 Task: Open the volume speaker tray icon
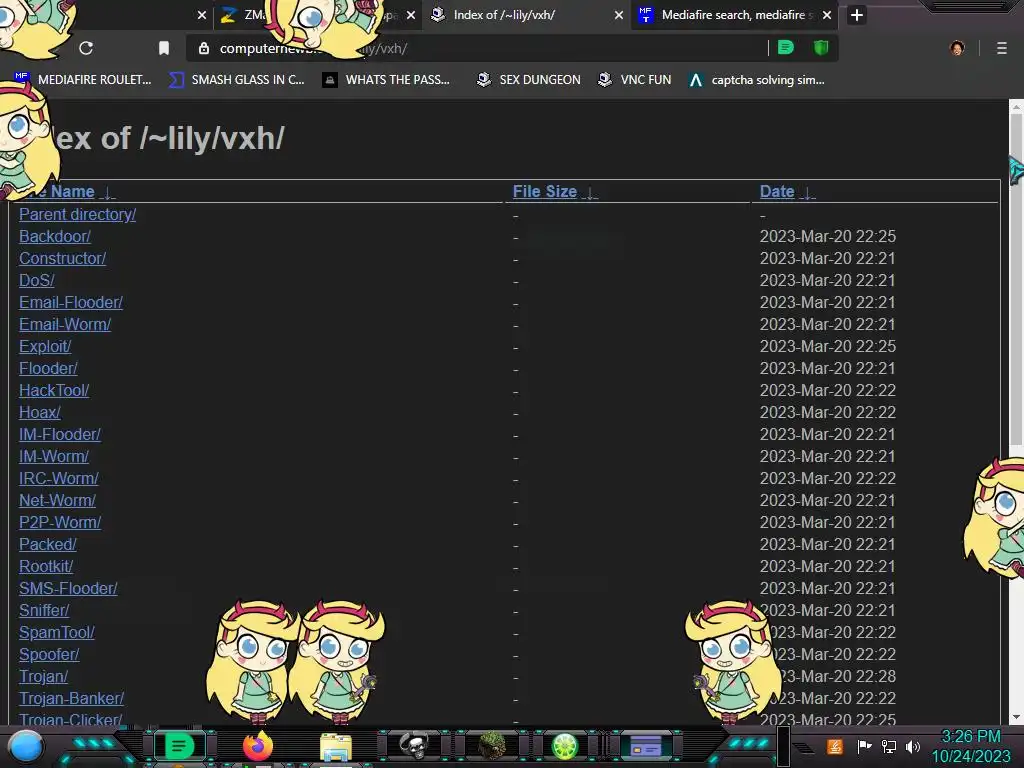[913, 746]
